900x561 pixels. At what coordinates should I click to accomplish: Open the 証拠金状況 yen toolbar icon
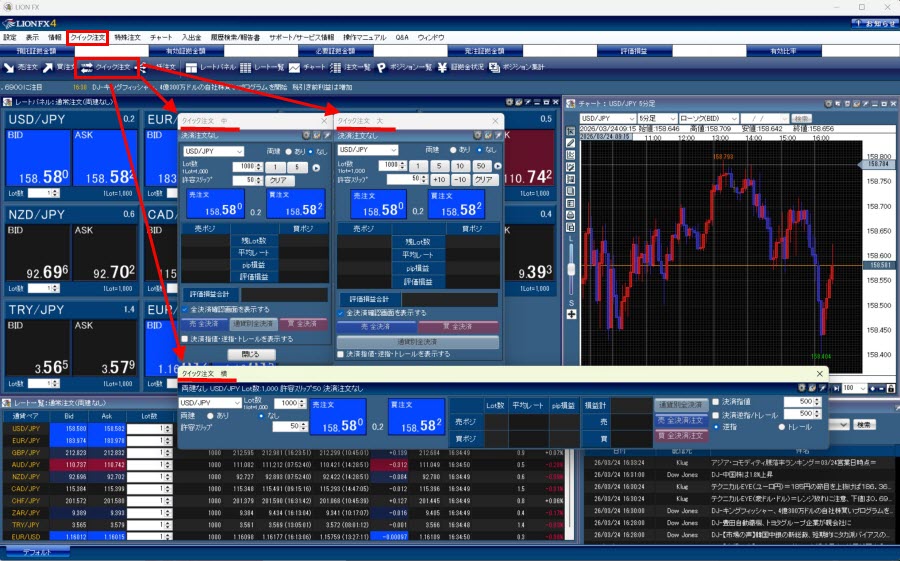pyautogui.click(x=448, y=67)
